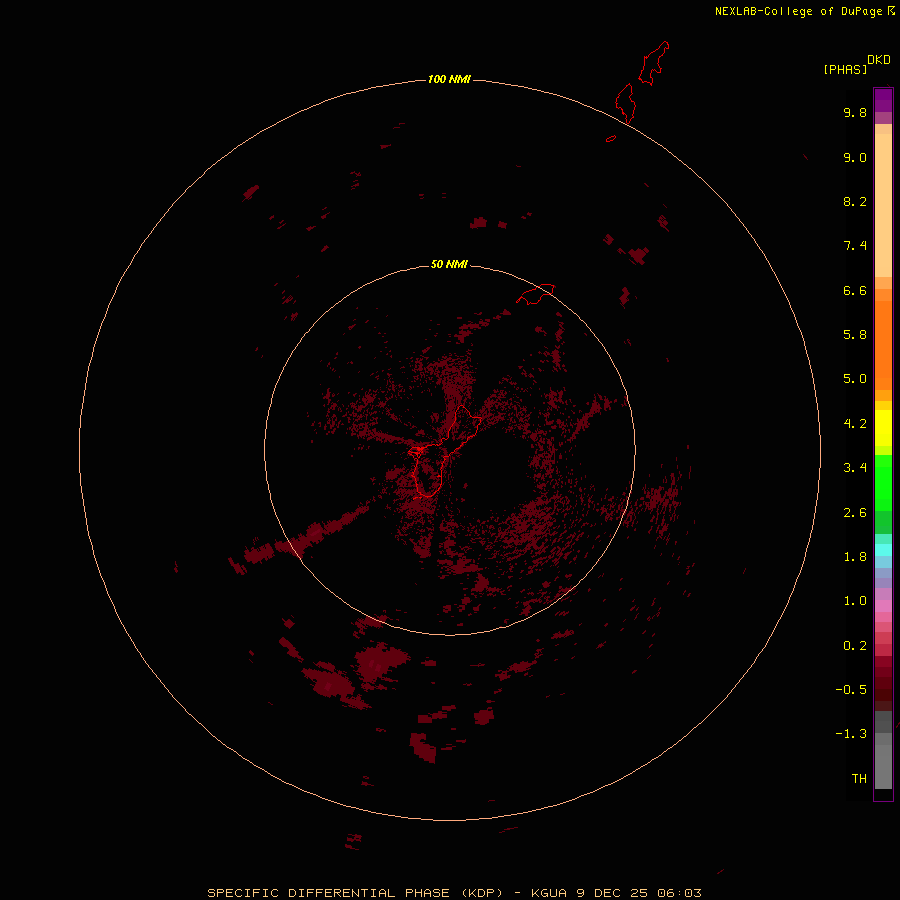Image resolution: width=900 pixels, height=900 pixels.
Task: Click the Rota island outline near 50 NMI ring
Action: point(535,294)
